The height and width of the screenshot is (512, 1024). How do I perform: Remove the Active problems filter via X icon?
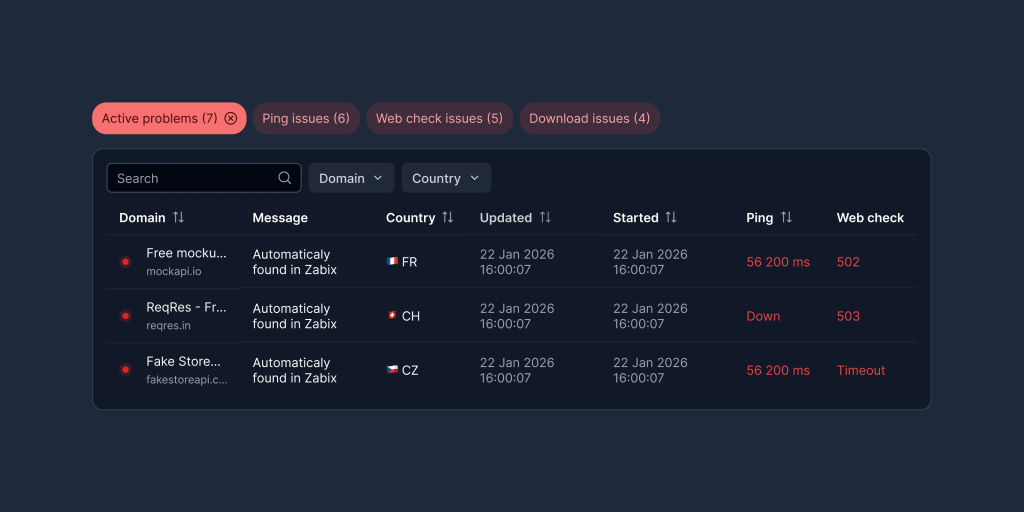(231, 118)
